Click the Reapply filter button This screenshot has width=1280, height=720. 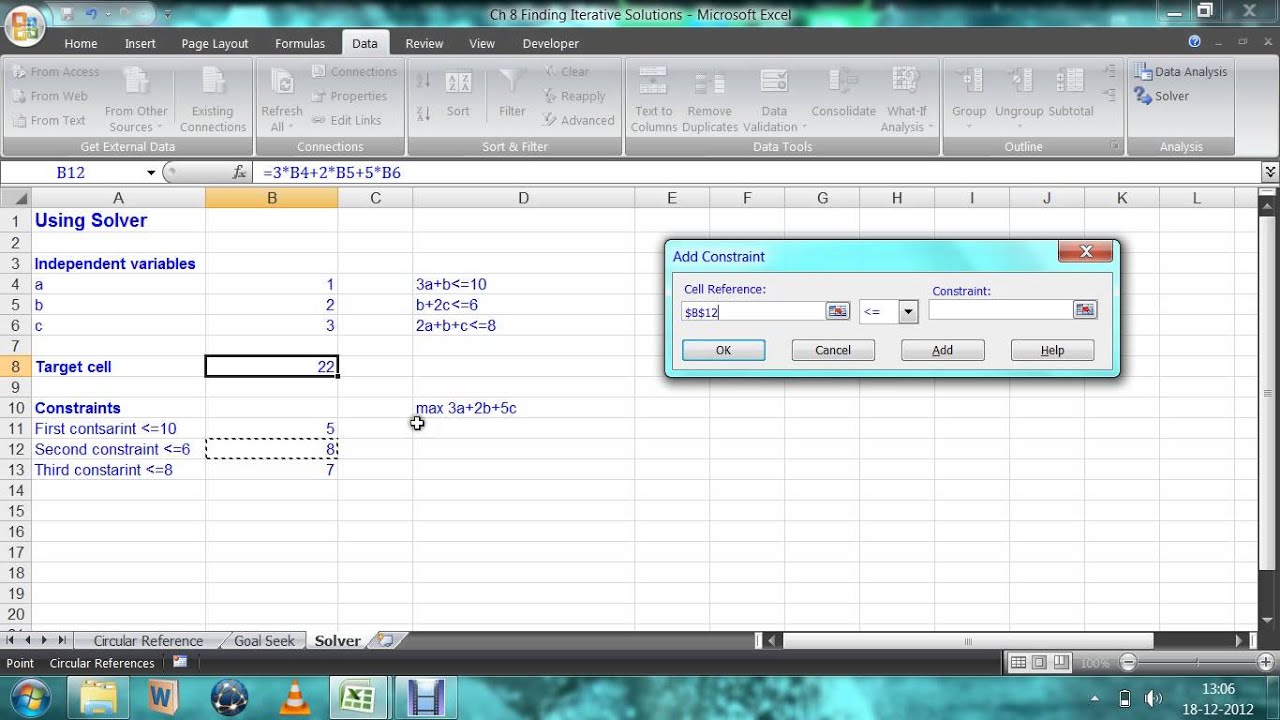tap(575, 96)
